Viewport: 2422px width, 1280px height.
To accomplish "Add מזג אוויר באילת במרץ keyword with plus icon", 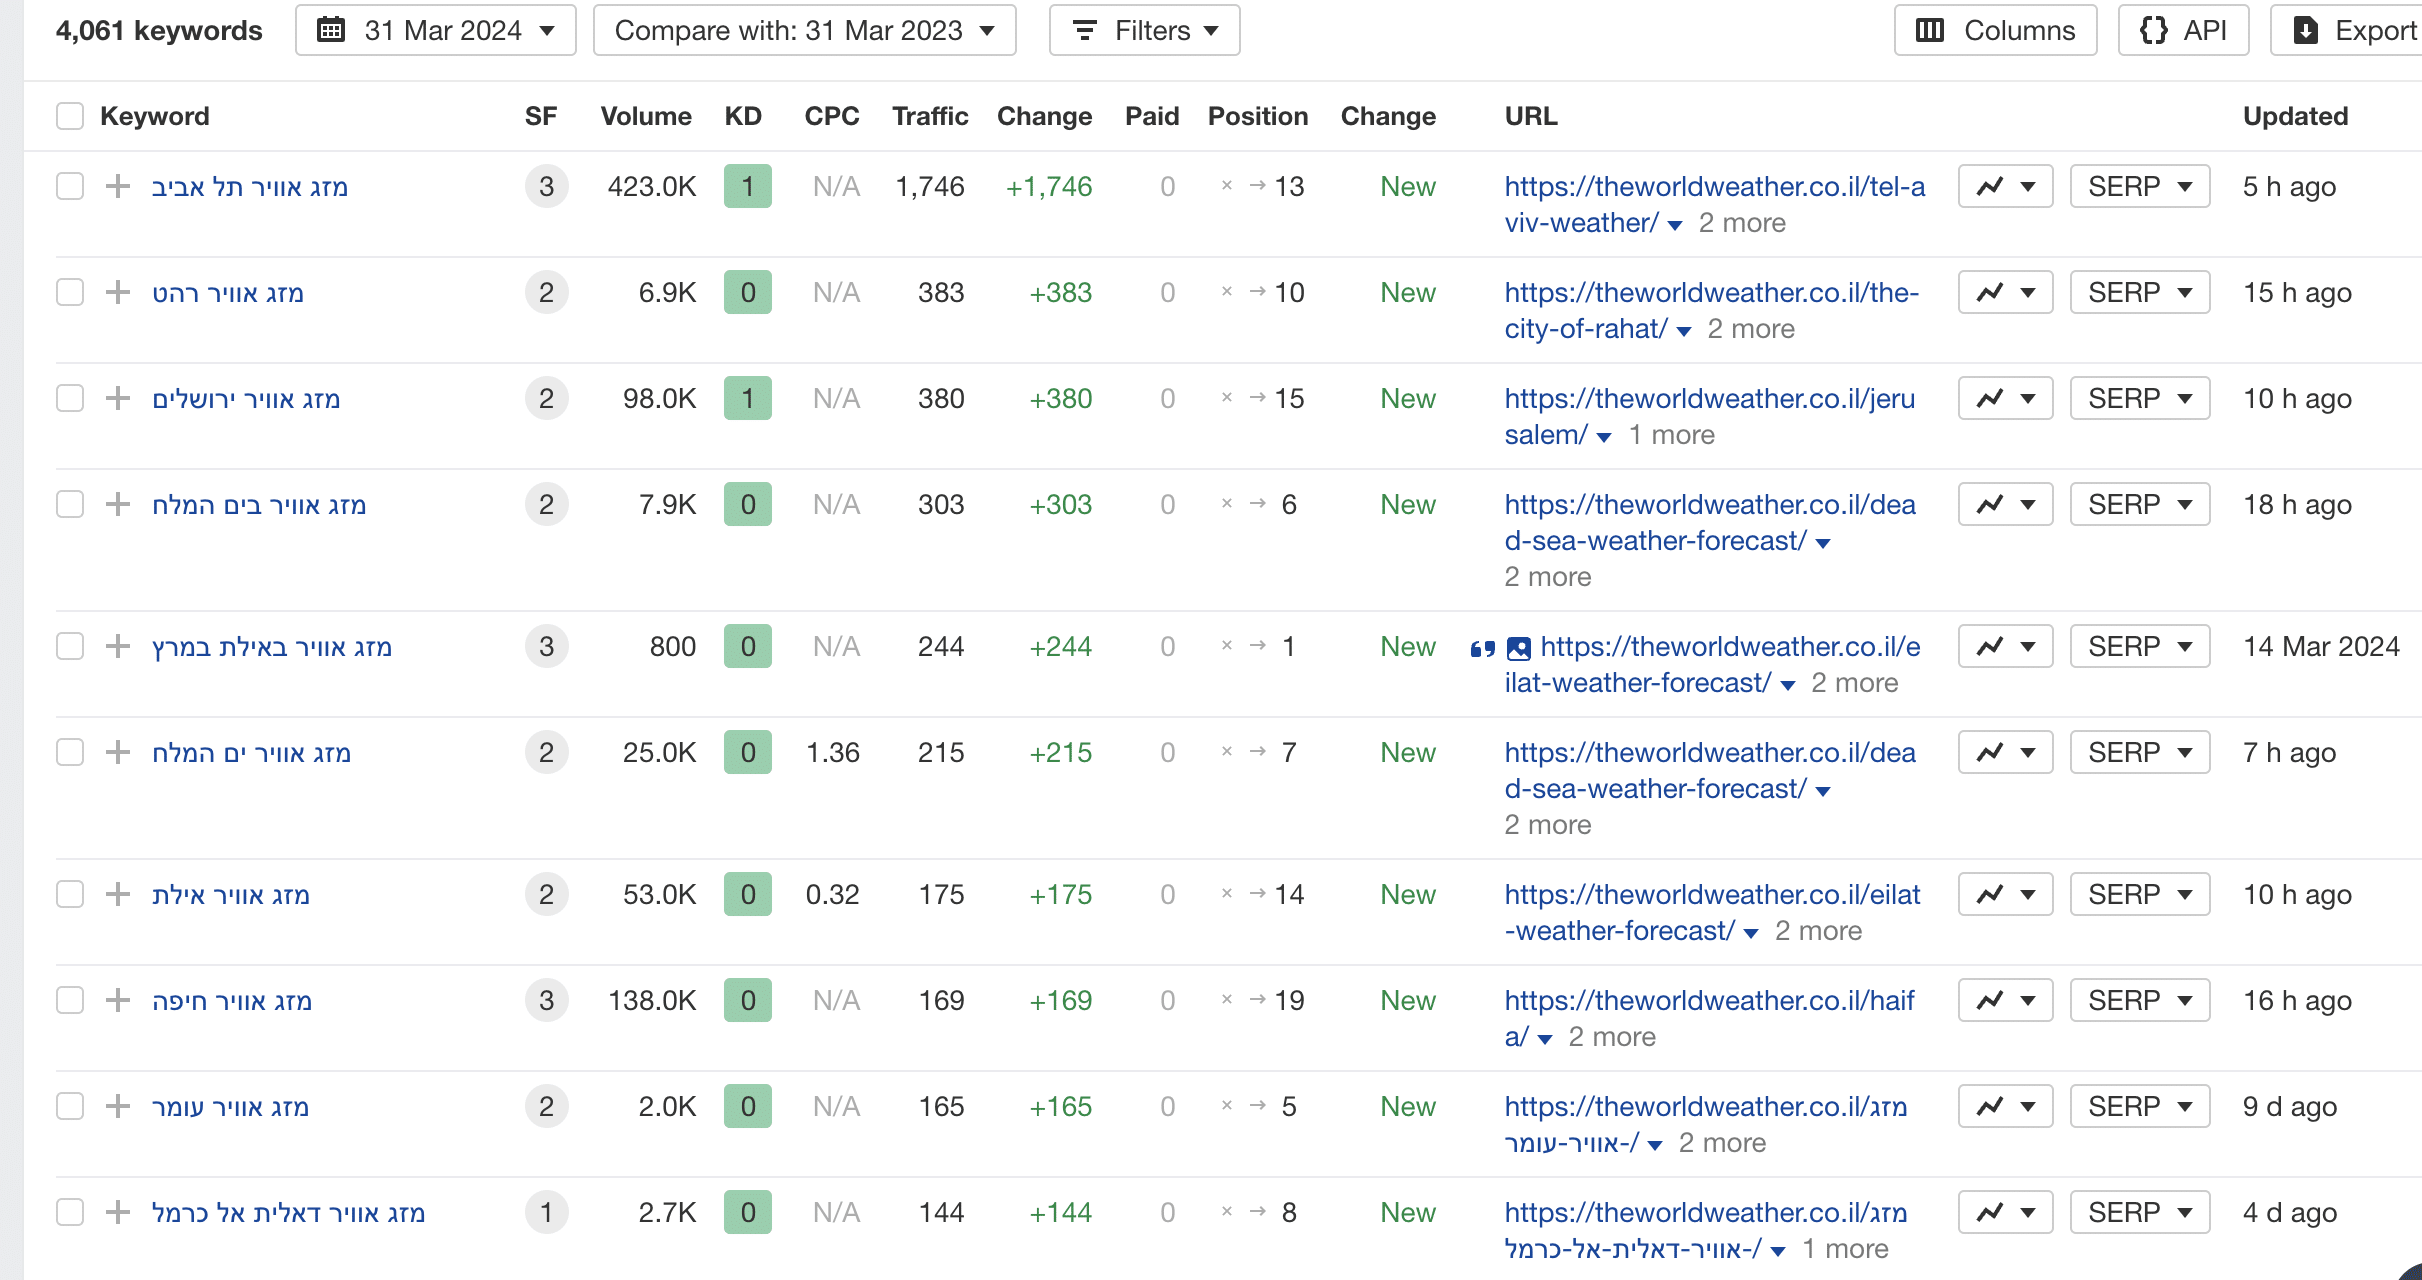I will coord(118,646).
